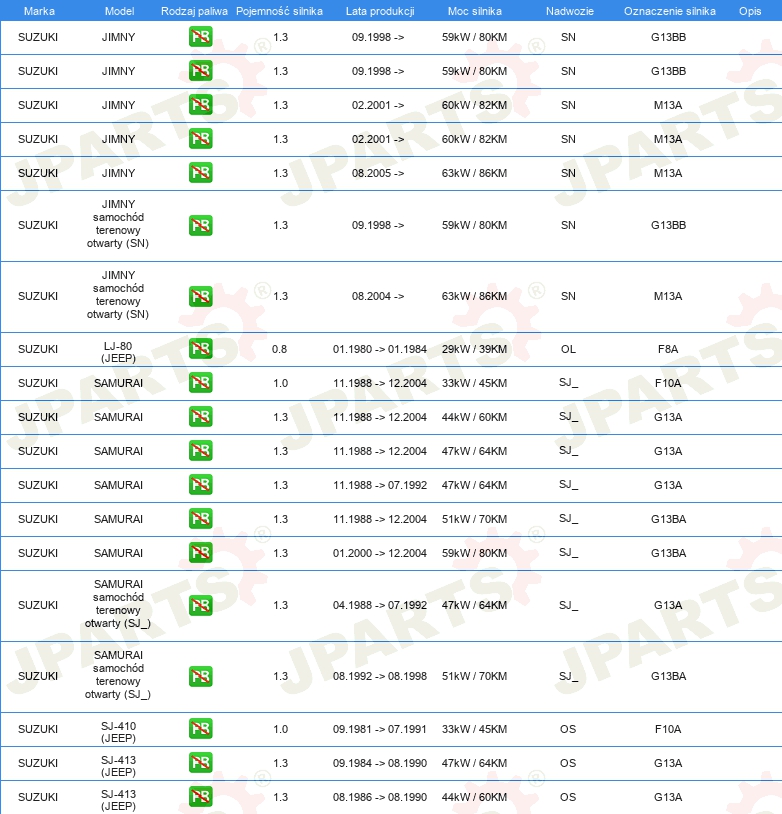782x814 pixels.
Task: Click the 29kW / 39KM power cell
Action: tap(475, 349)
